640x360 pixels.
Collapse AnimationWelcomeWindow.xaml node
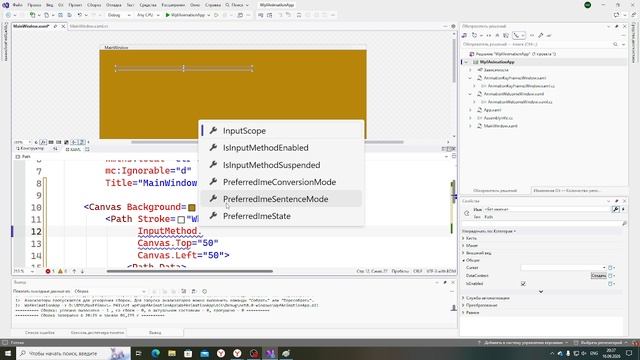coord(470,94)
